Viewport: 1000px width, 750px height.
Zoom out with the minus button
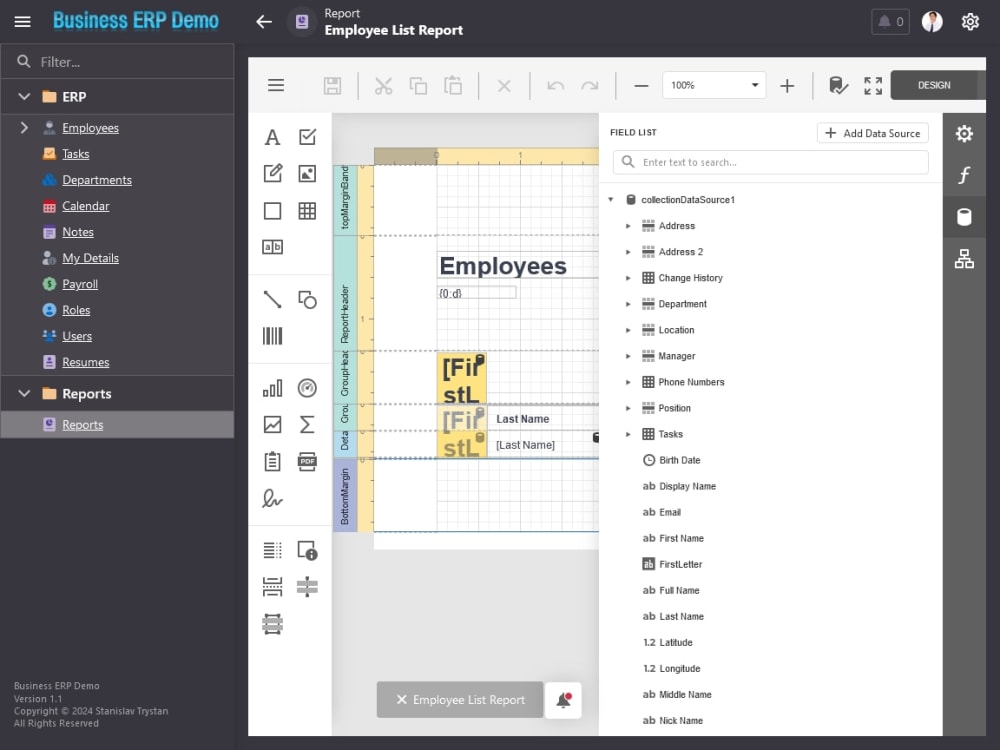coord(642,85)
